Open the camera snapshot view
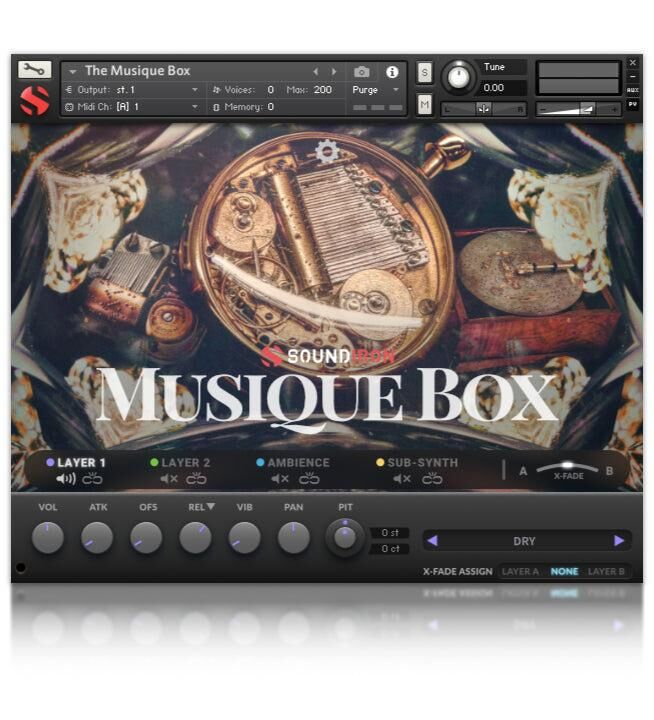654x720 pixels. [x=362, y=72]
